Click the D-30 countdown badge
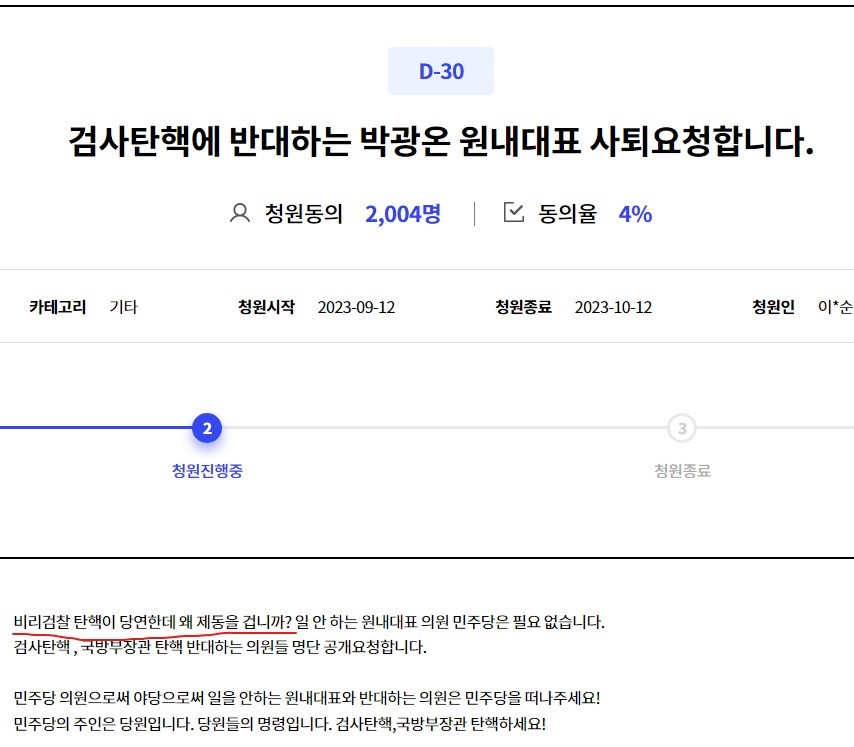The height and width of the screenshot is (747, 854). pos(441,71)
